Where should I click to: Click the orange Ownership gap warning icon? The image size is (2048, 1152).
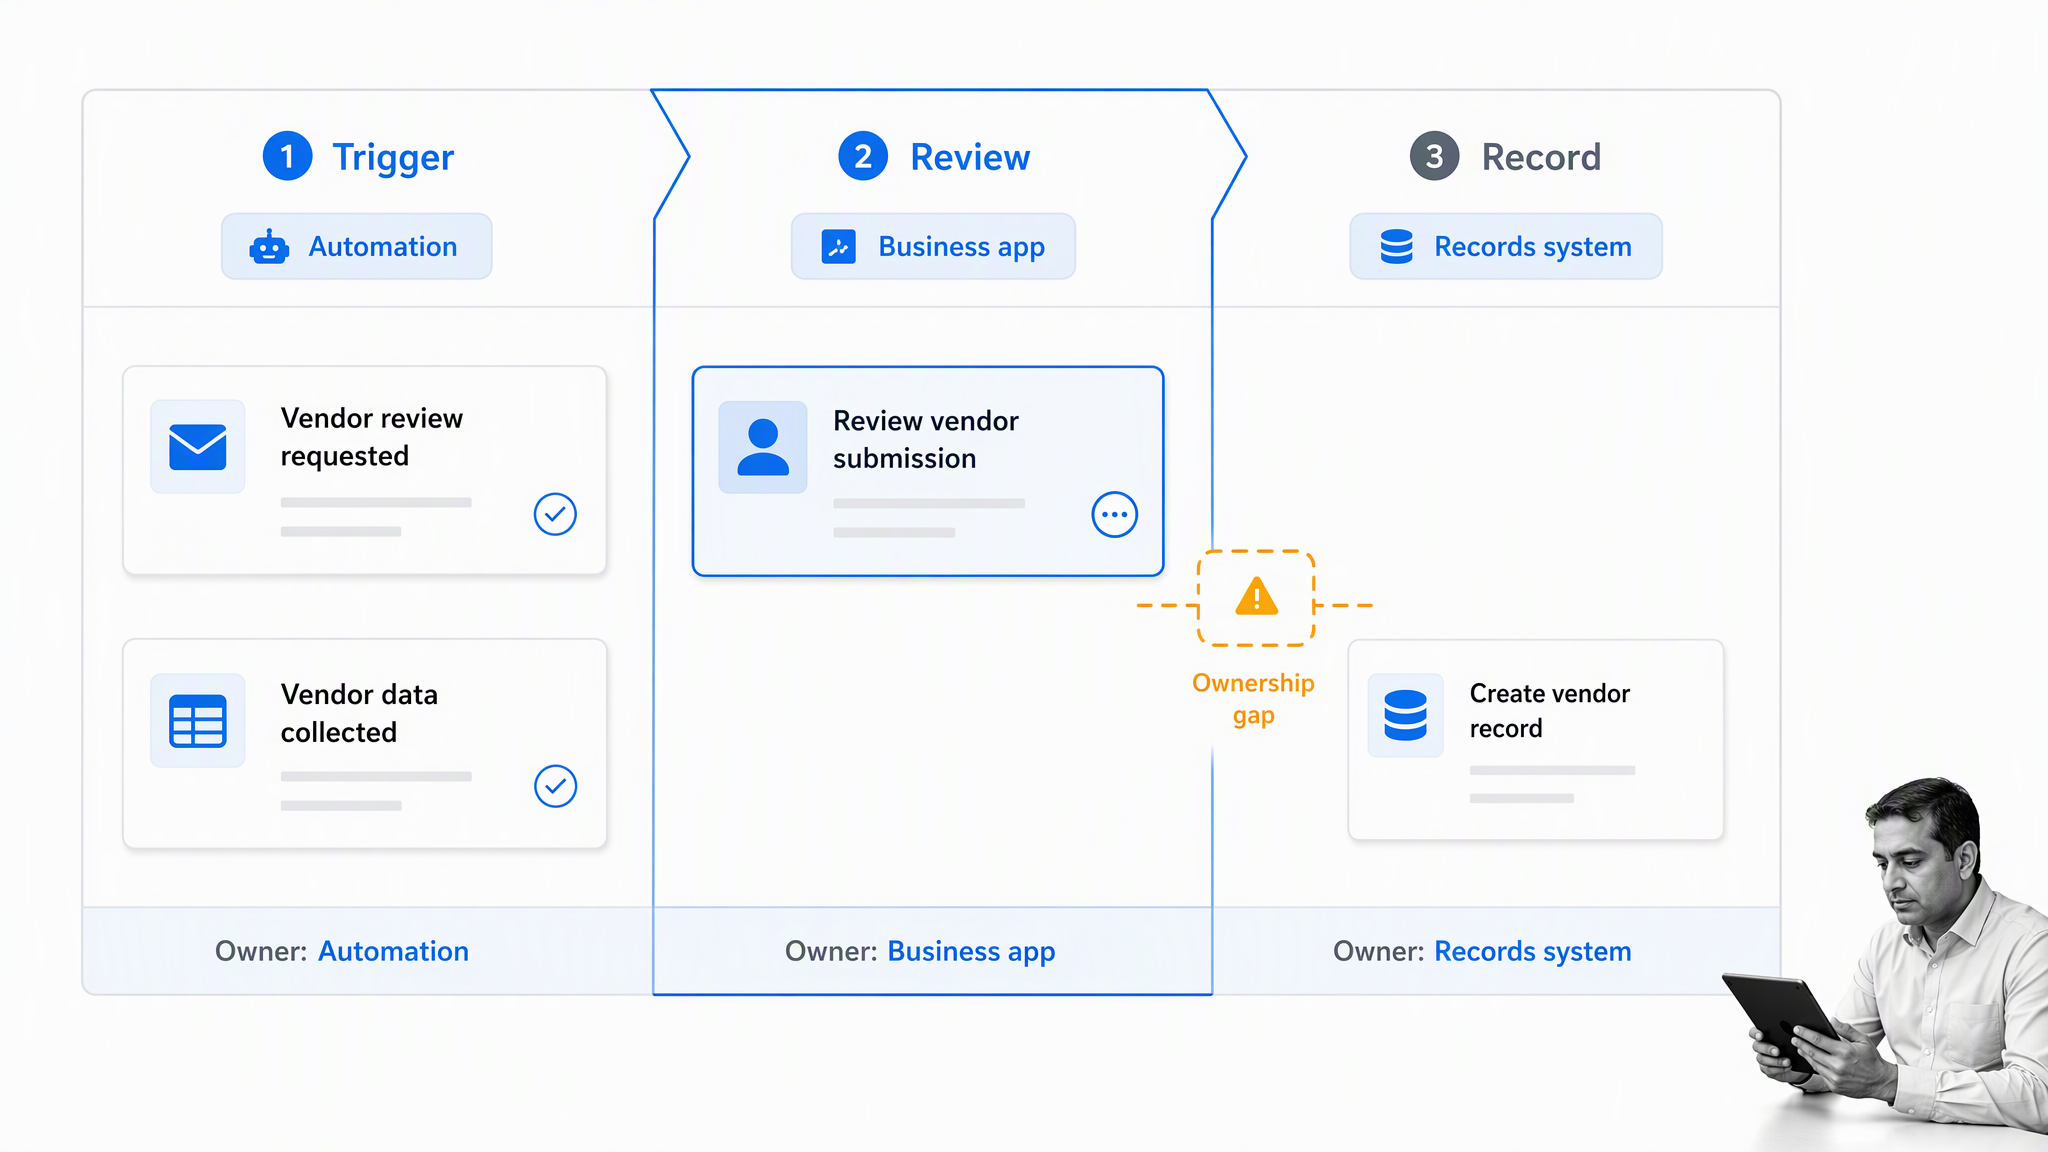coord(1256,597)
